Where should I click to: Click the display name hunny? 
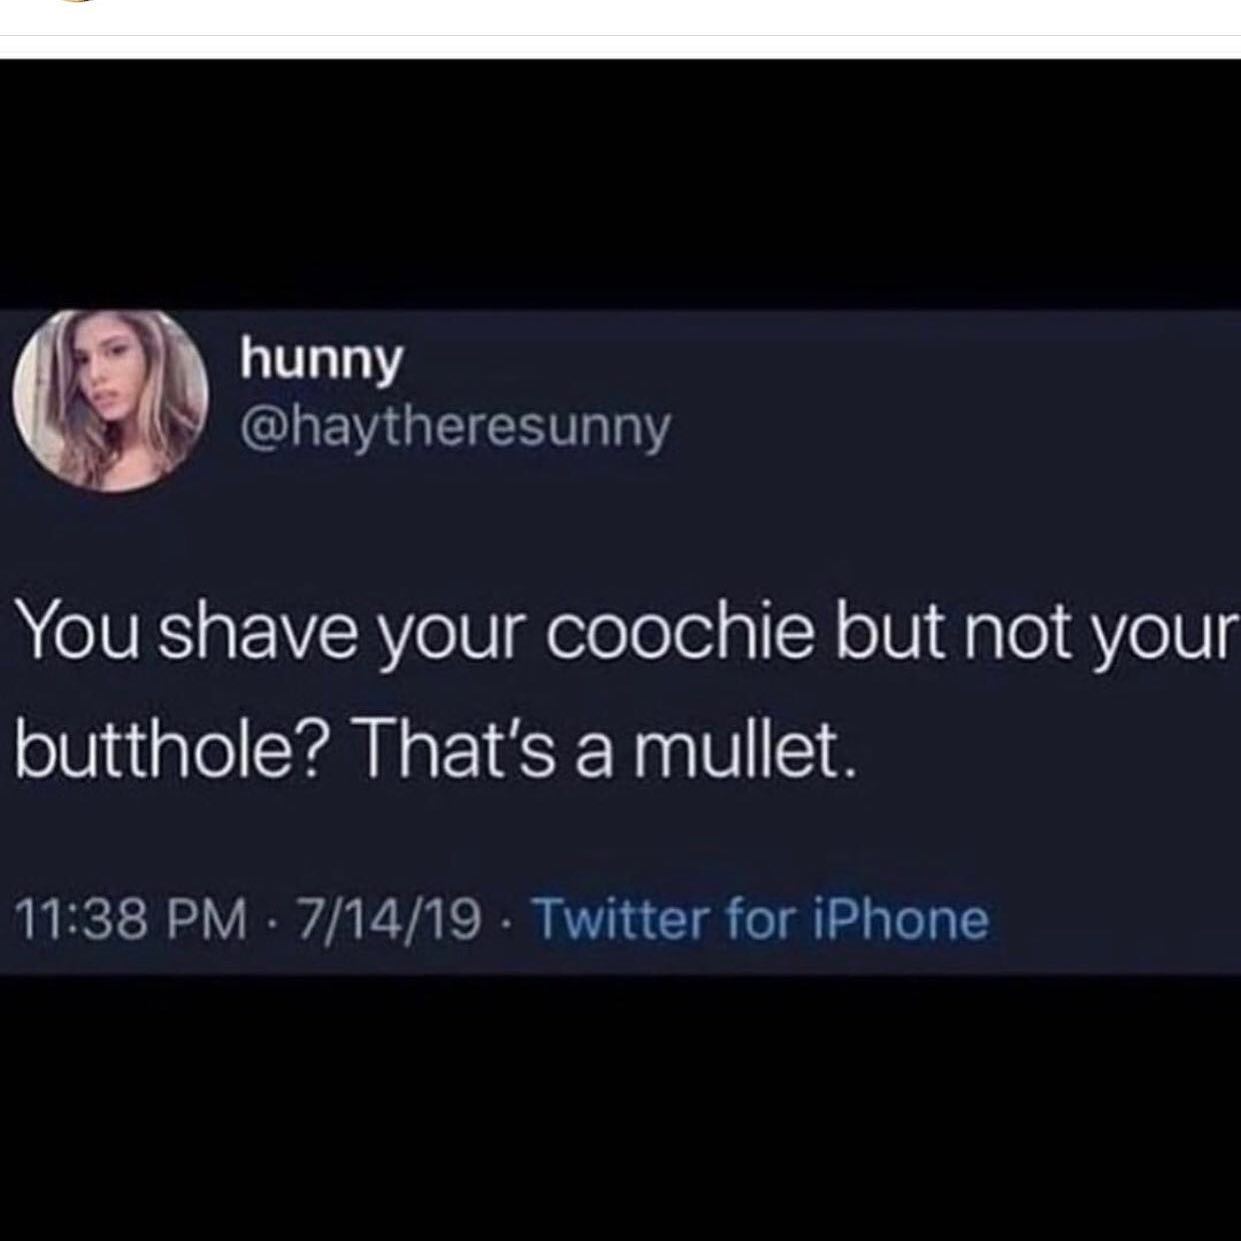tap(321, 360)
